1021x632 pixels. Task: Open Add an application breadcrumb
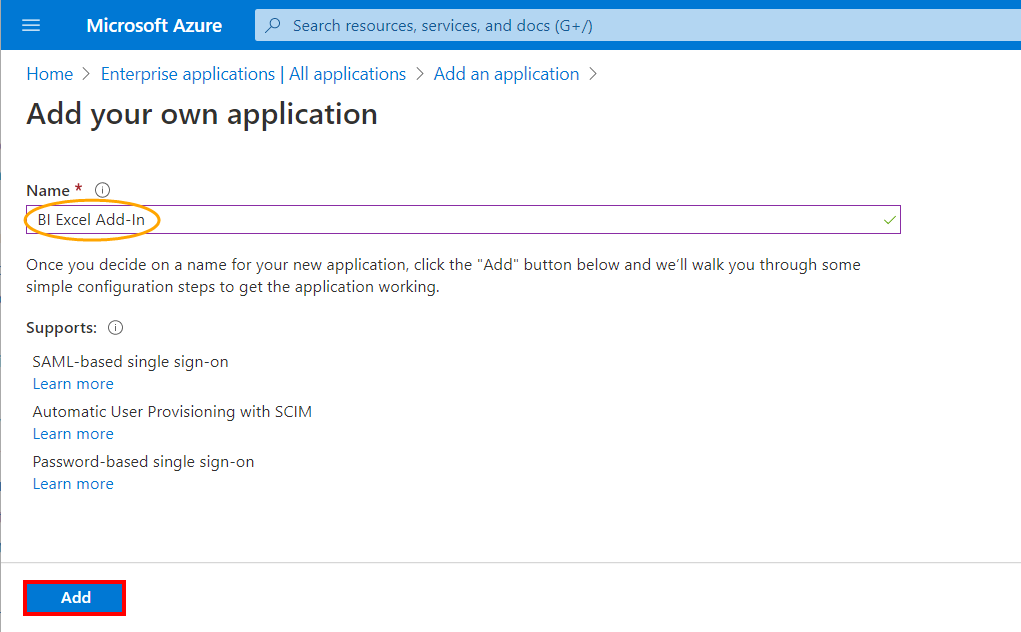coord(506,74)
